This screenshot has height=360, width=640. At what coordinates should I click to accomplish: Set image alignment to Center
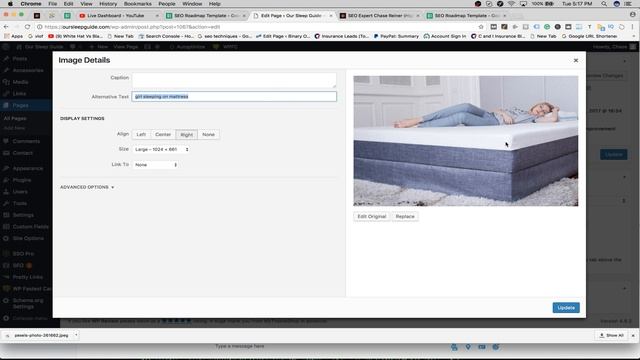[x=163, y=134]
